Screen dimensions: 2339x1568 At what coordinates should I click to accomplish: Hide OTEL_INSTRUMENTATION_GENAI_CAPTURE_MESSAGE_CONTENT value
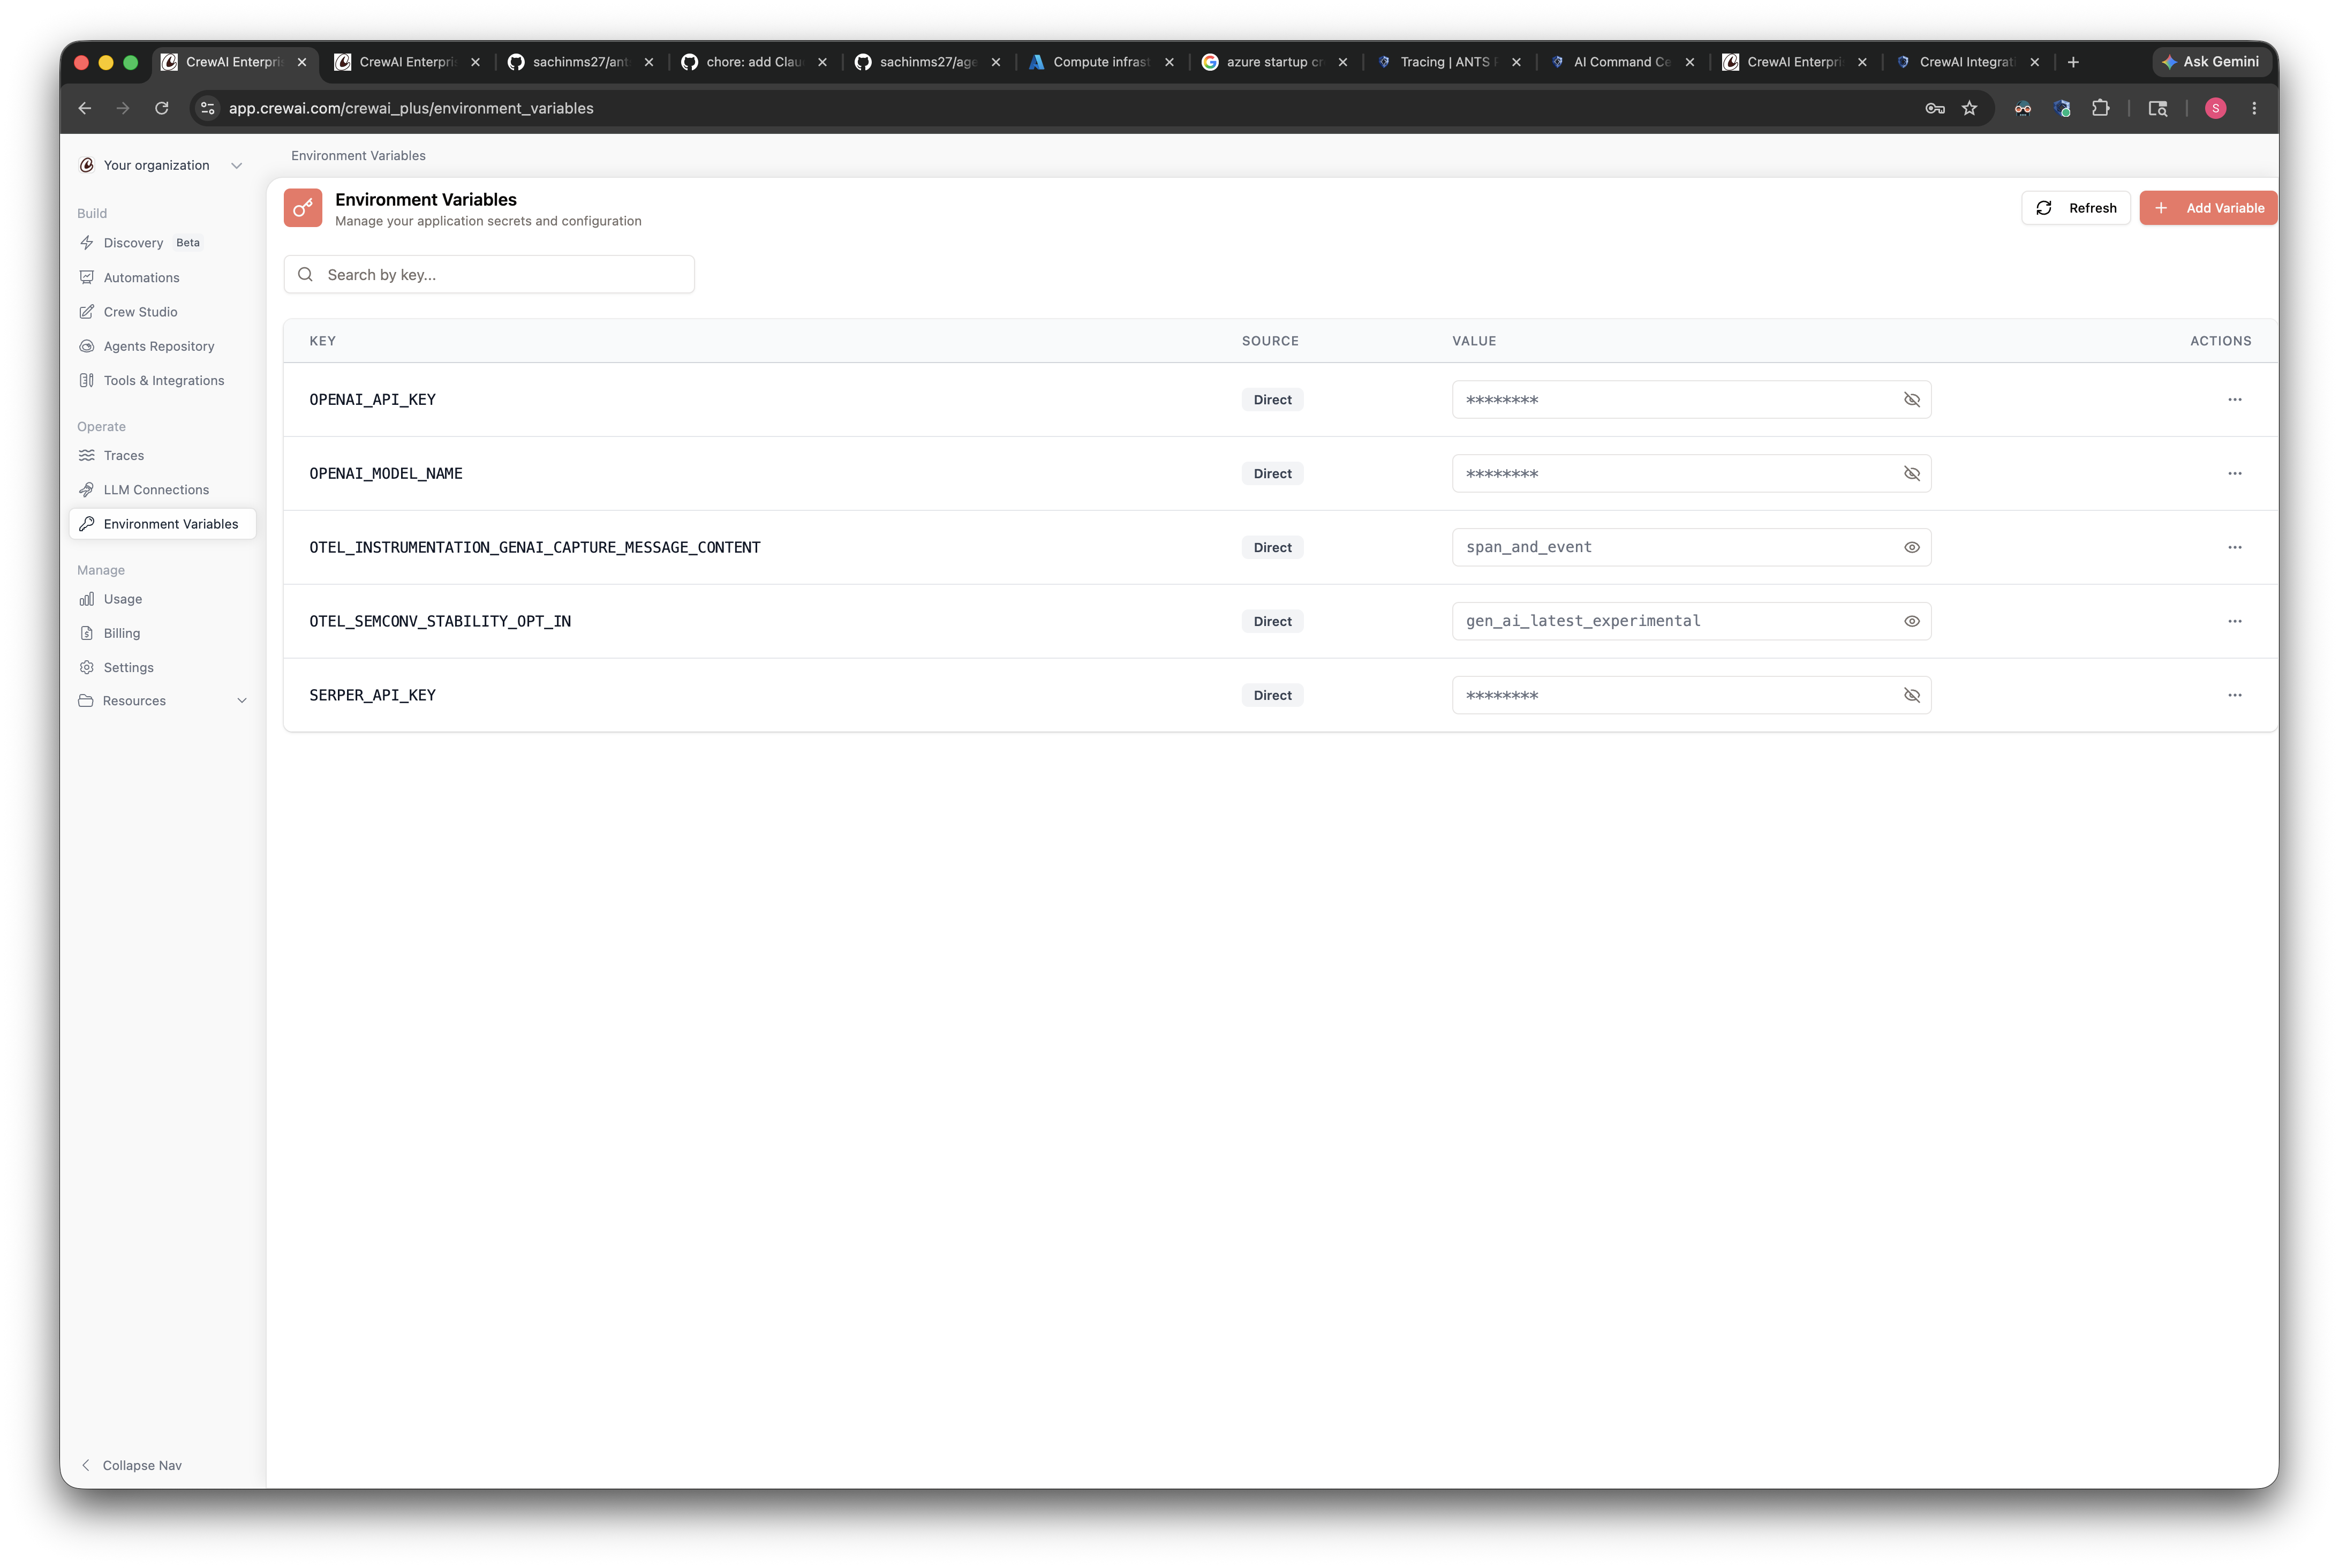[1911, 548]
